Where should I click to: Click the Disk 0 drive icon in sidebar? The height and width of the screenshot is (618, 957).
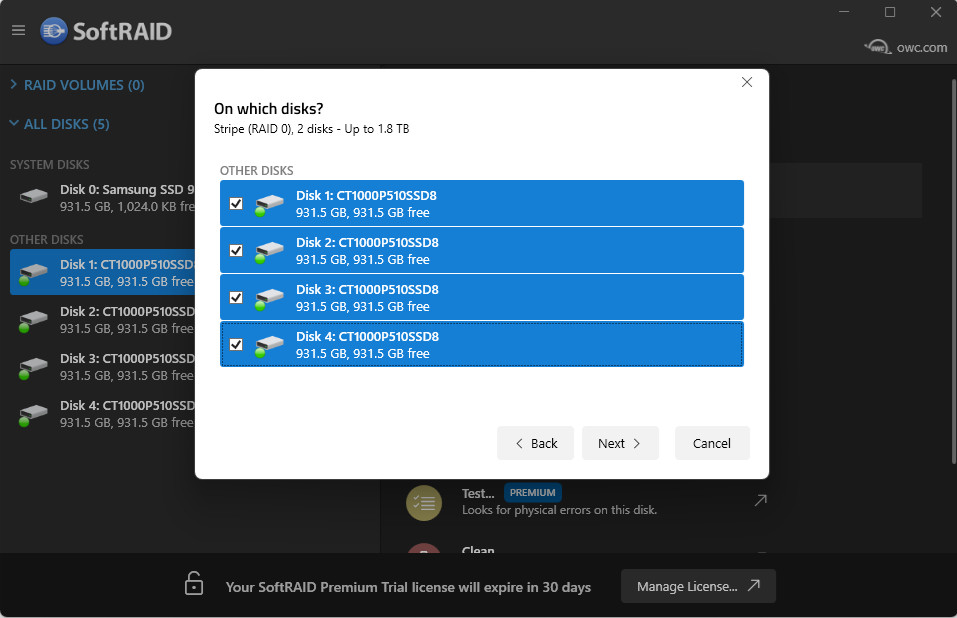[x=34, y=196]
